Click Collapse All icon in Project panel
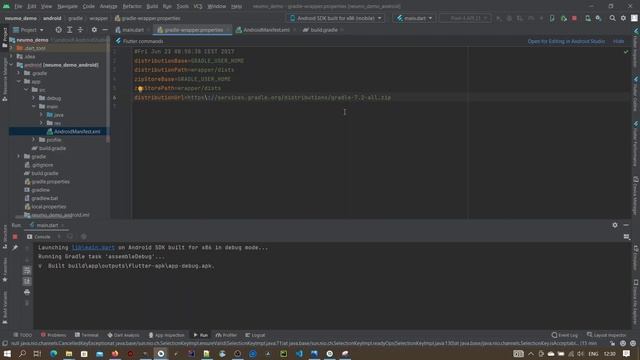 tap(80, 30)
